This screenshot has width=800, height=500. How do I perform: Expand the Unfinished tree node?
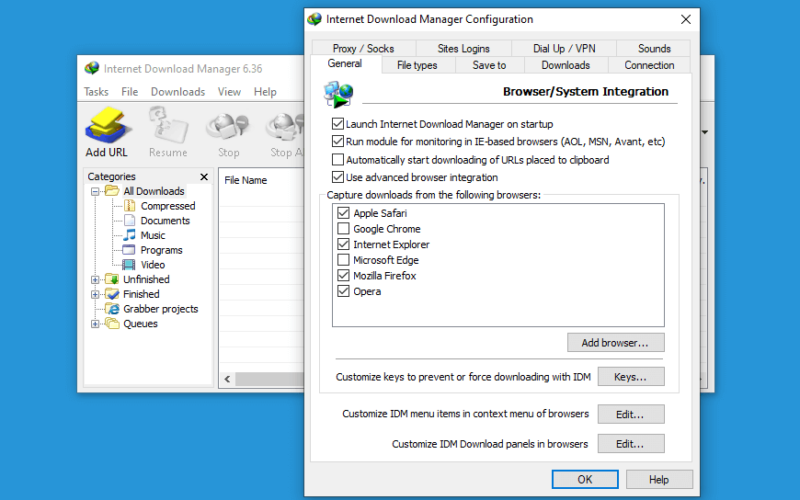click(95, 280)
